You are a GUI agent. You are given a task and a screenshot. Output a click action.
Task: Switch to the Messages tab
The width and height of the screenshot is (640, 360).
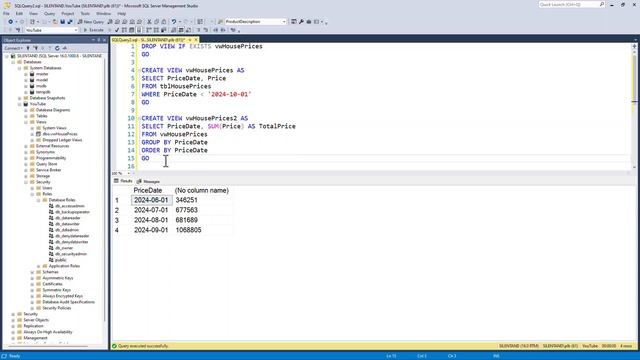click(x=148, y=181)
